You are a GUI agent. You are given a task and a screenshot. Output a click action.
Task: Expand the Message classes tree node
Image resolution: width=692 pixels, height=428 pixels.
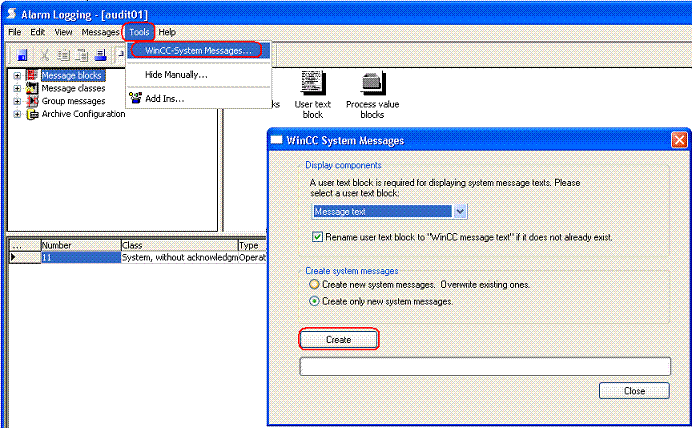point(17,88)
